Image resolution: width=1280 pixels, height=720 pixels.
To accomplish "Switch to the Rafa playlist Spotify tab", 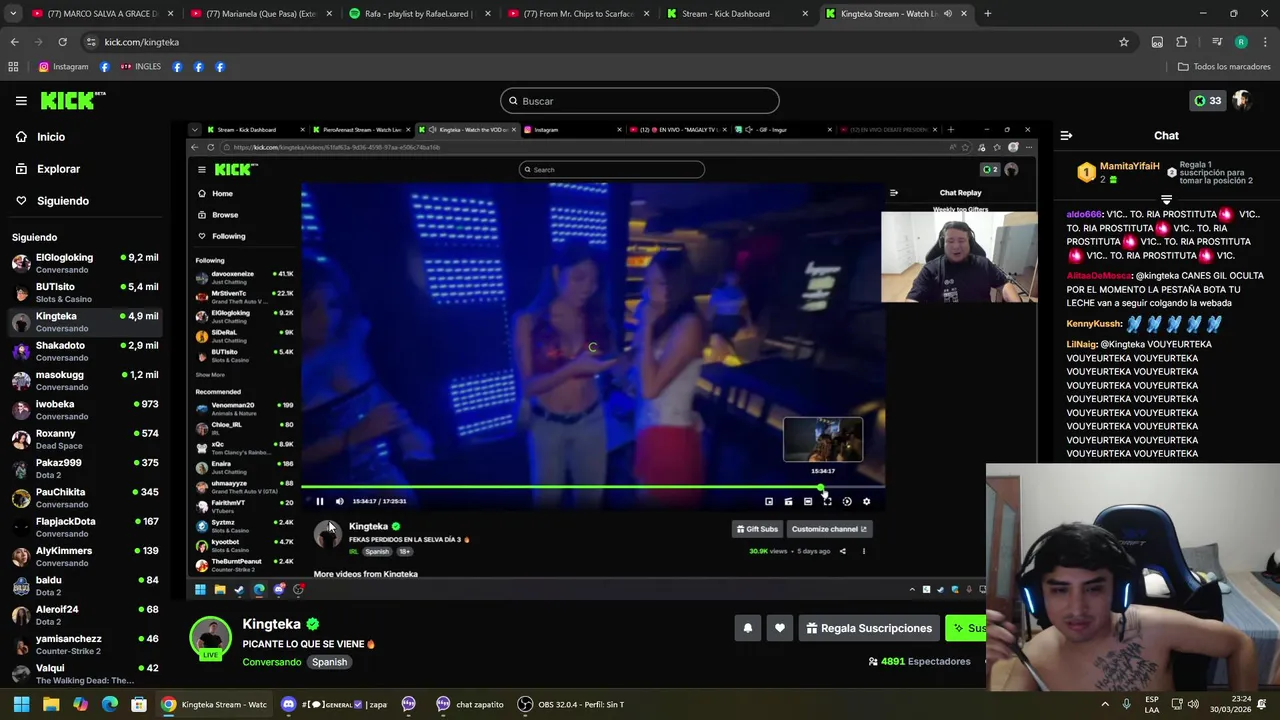I will tap(420, 14).
